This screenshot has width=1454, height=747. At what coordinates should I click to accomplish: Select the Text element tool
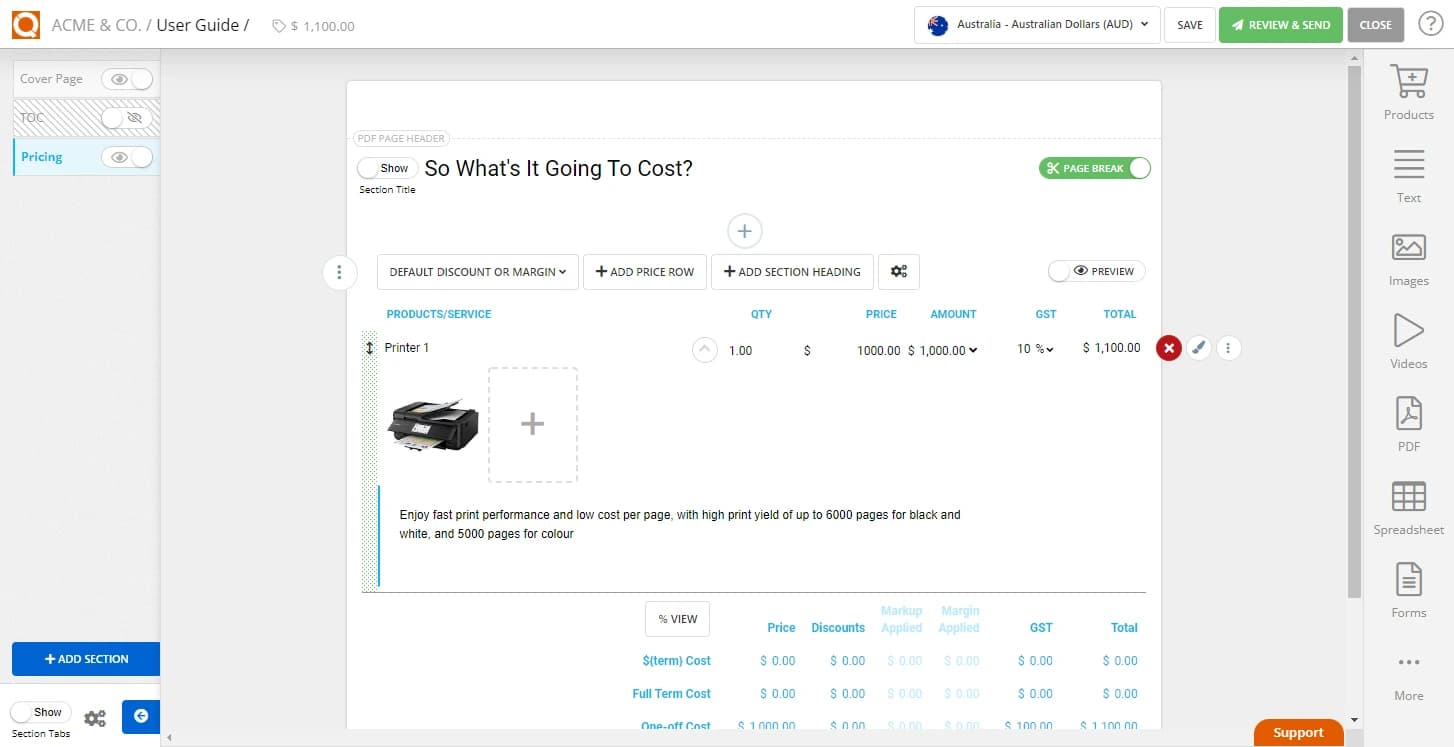pos(1408,175)
